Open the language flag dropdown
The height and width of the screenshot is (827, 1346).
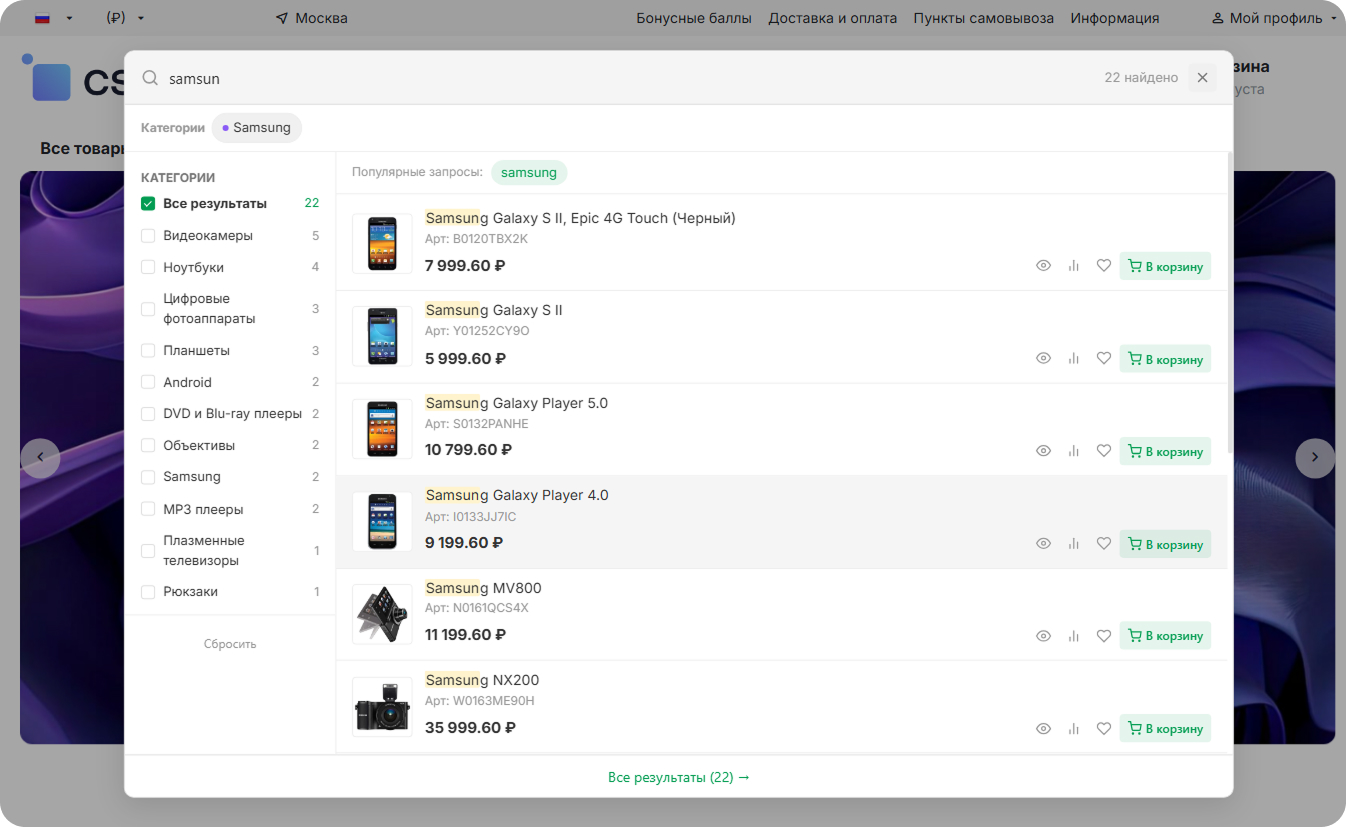tap(53, 18)
